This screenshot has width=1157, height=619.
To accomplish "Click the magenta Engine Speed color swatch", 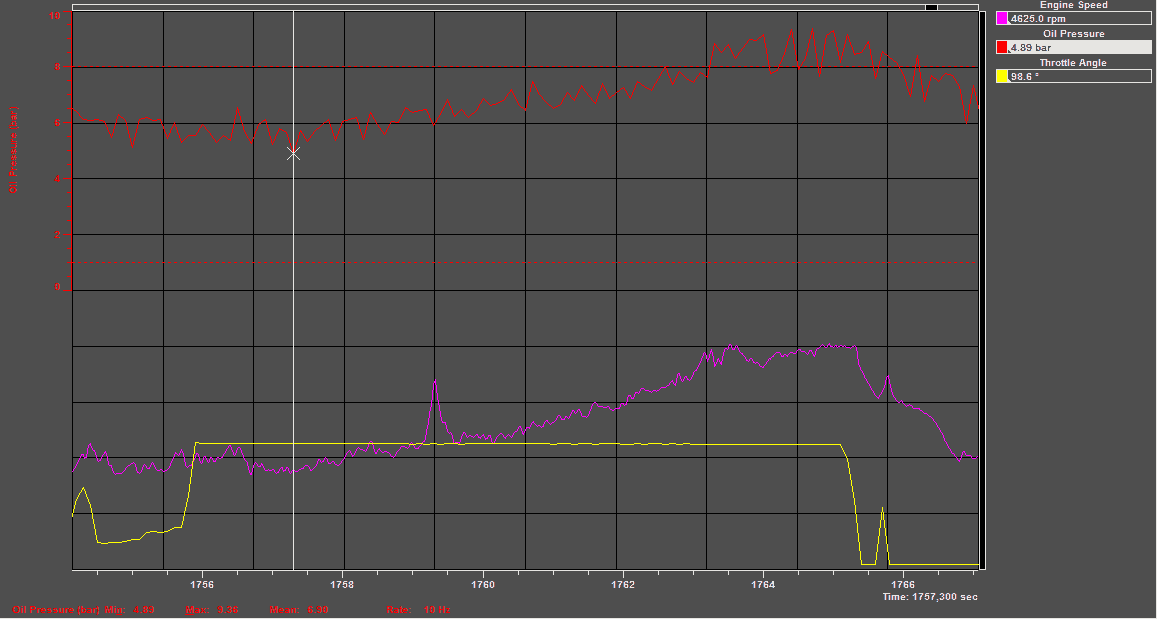I will [x=1002, y=18].
